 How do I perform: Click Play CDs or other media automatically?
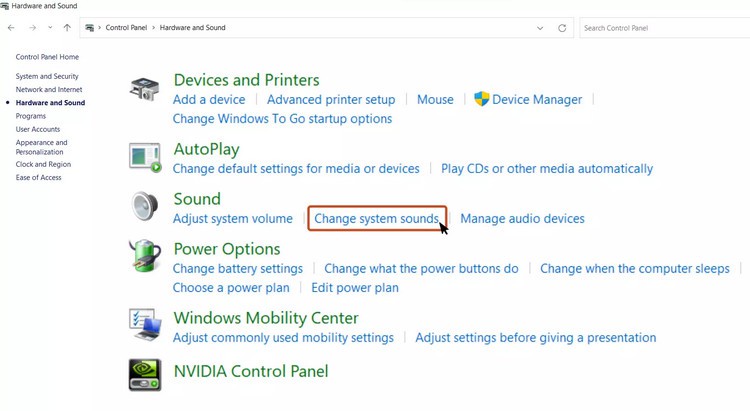pos(547,169)
